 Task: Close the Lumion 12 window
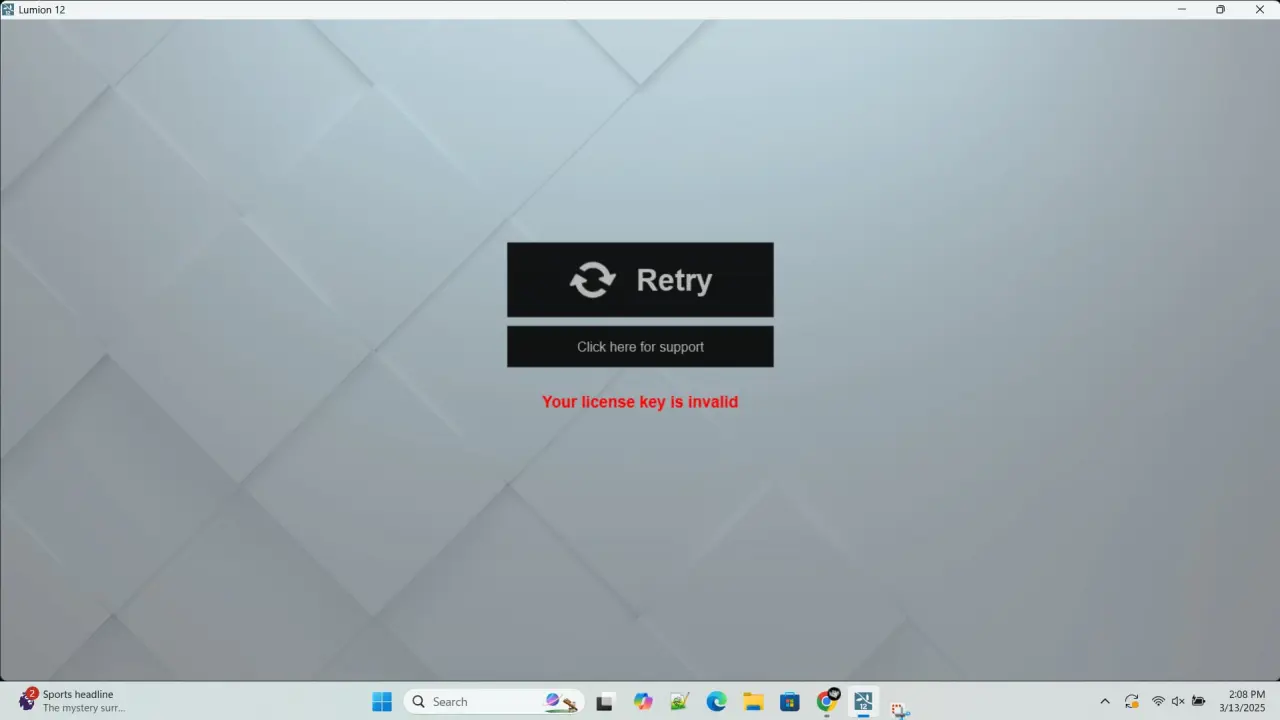pos(1260,9)
